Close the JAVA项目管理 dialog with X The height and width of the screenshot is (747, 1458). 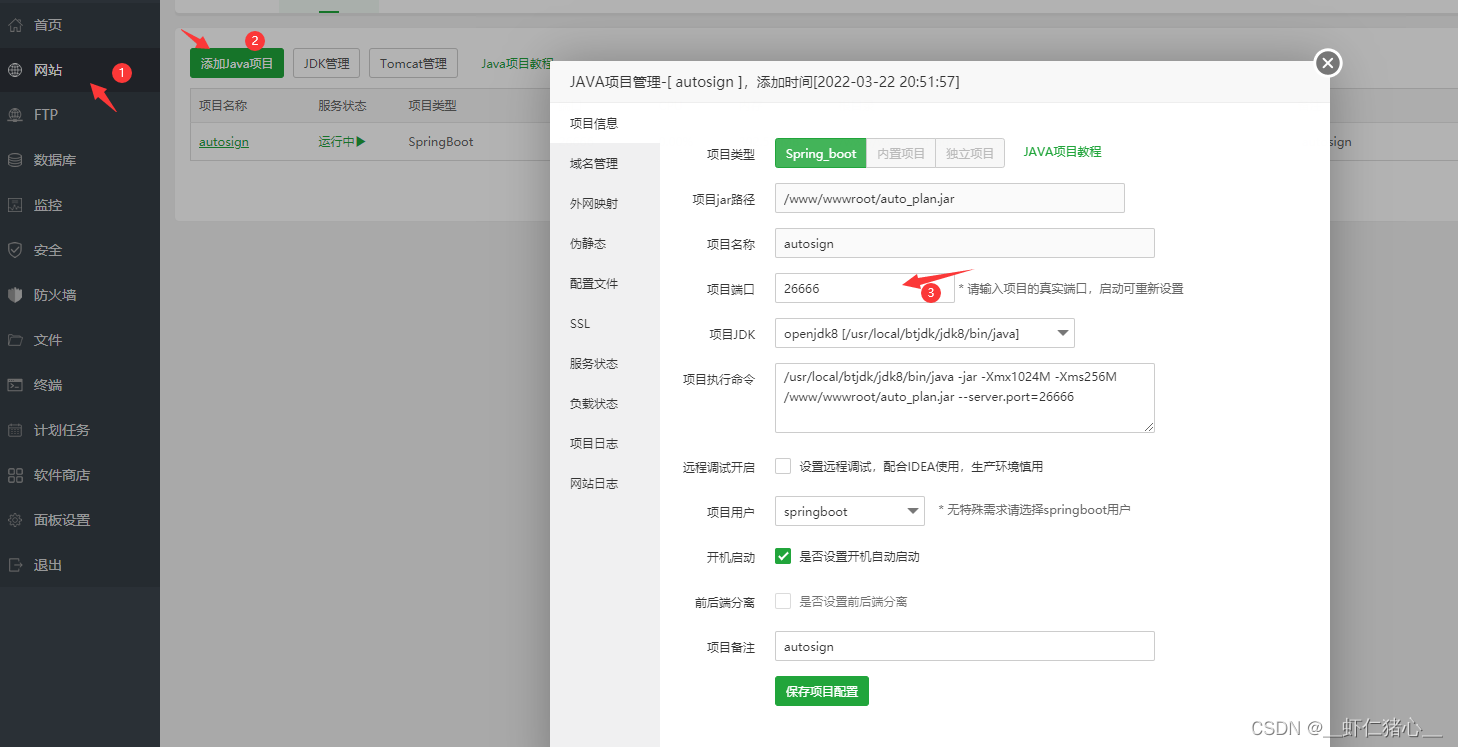(1327, 63)
